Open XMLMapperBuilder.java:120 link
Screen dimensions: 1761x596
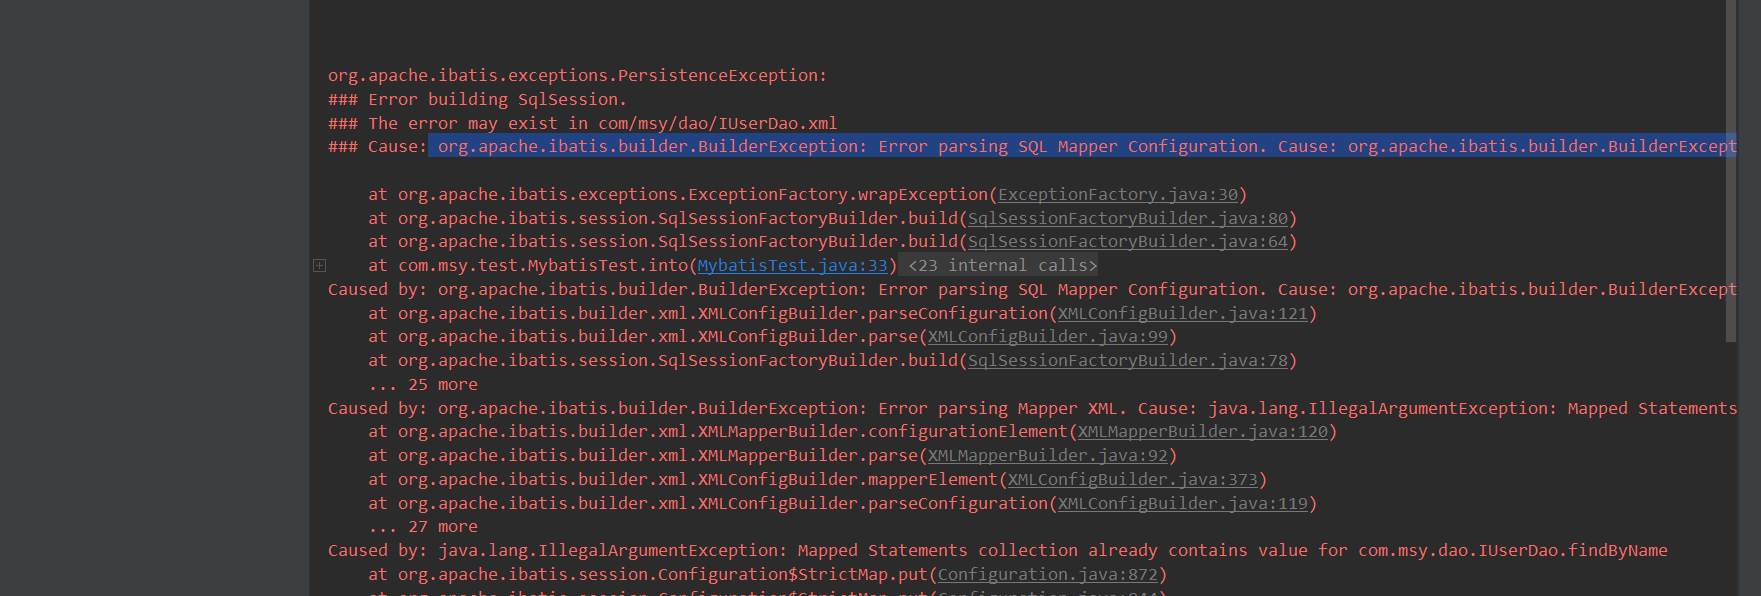(x=1203, y=431)
